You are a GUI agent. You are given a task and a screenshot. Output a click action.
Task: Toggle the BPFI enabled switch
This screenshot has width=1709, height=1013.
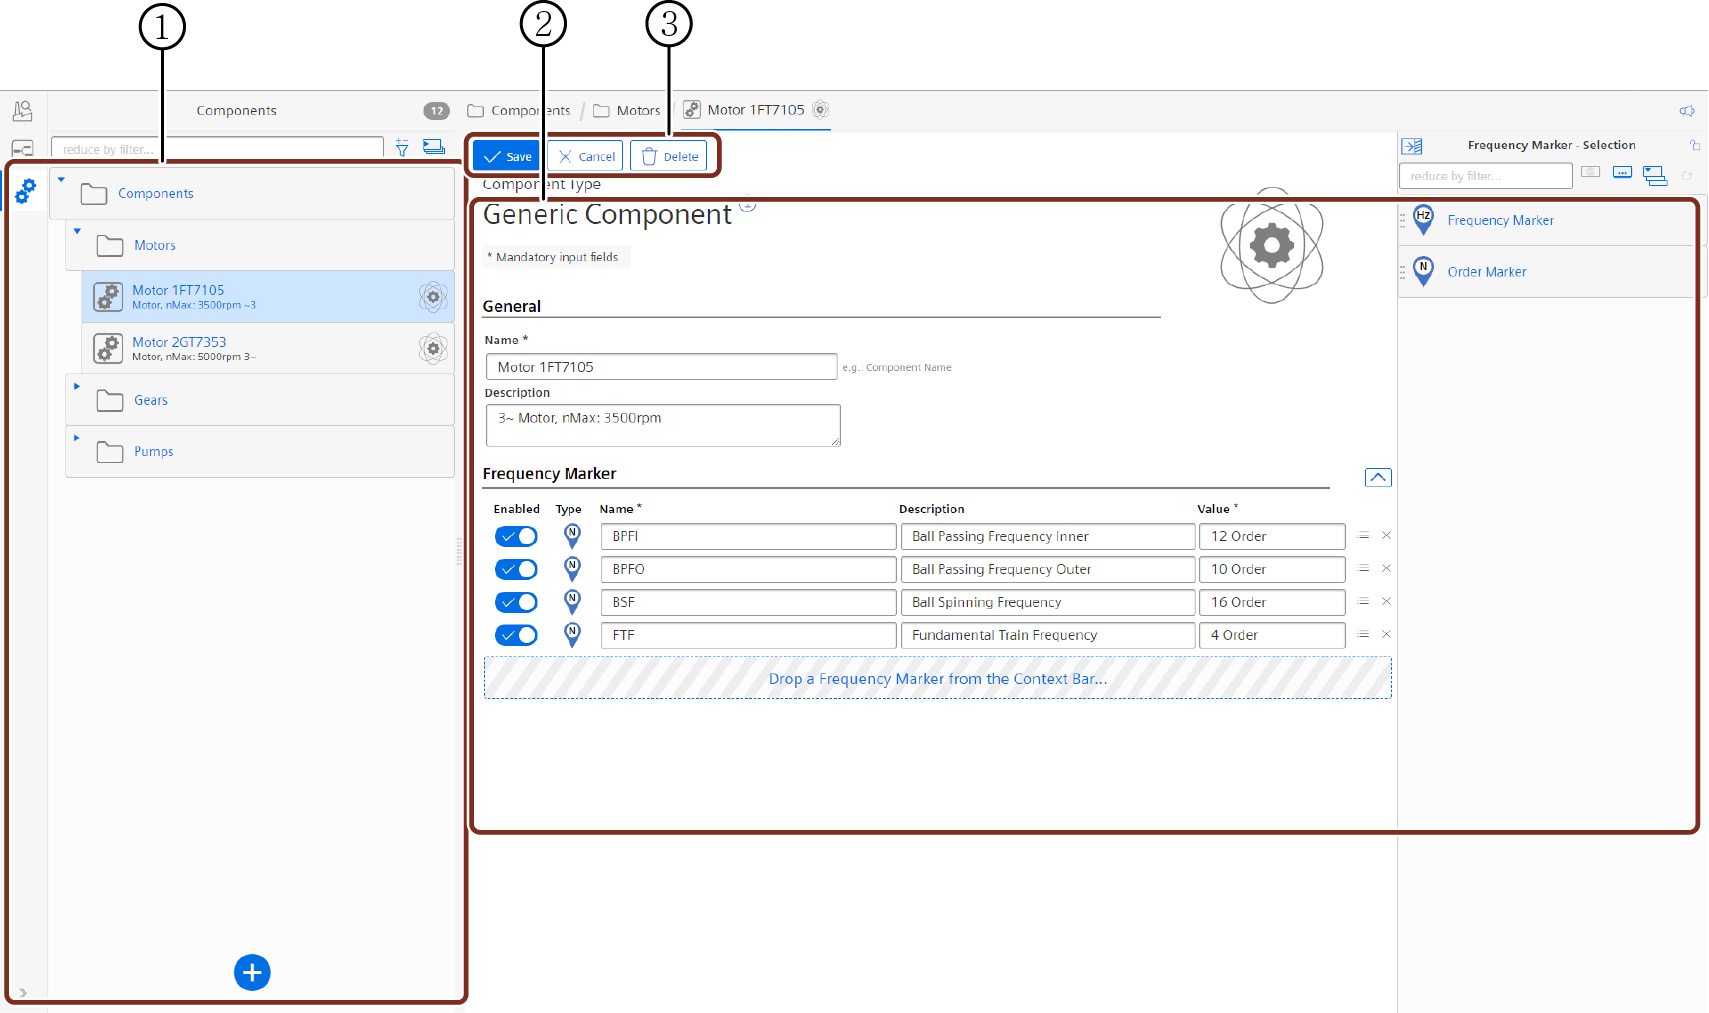coord(516,537)
